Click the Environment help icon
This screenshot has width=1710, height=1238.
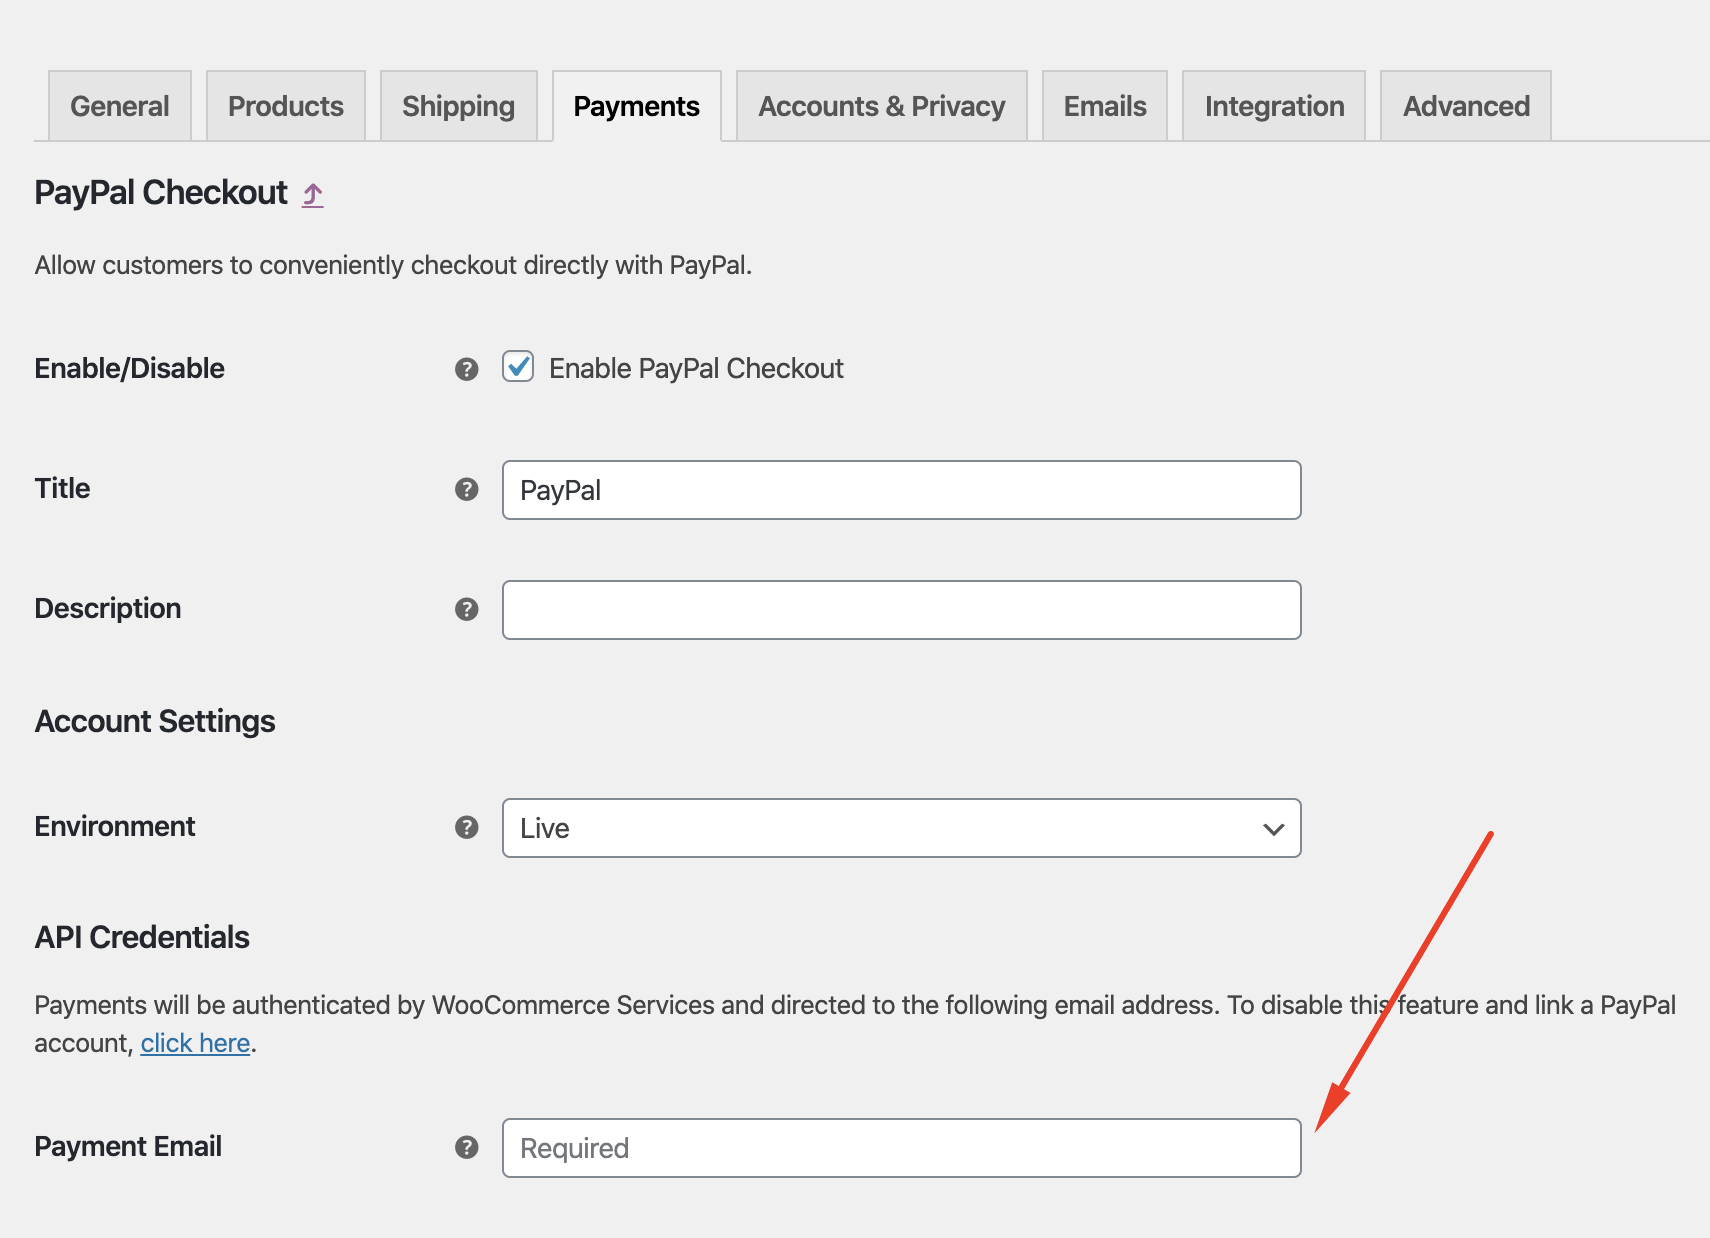click(466, 828)
